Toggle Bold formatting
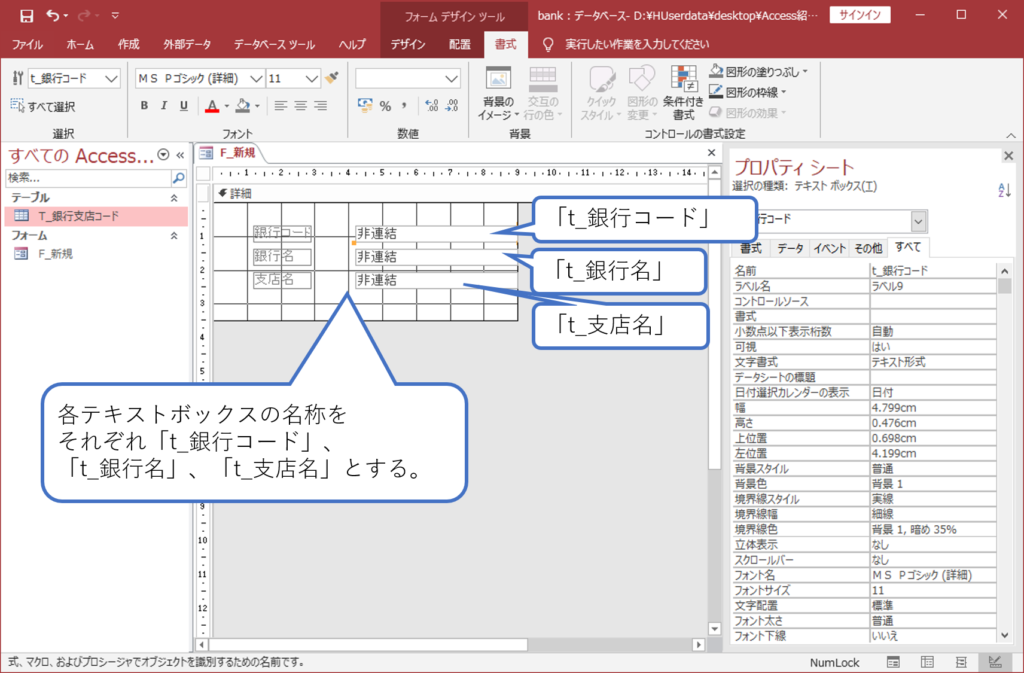Screen dimensions: 1024x673 [144, 106]
